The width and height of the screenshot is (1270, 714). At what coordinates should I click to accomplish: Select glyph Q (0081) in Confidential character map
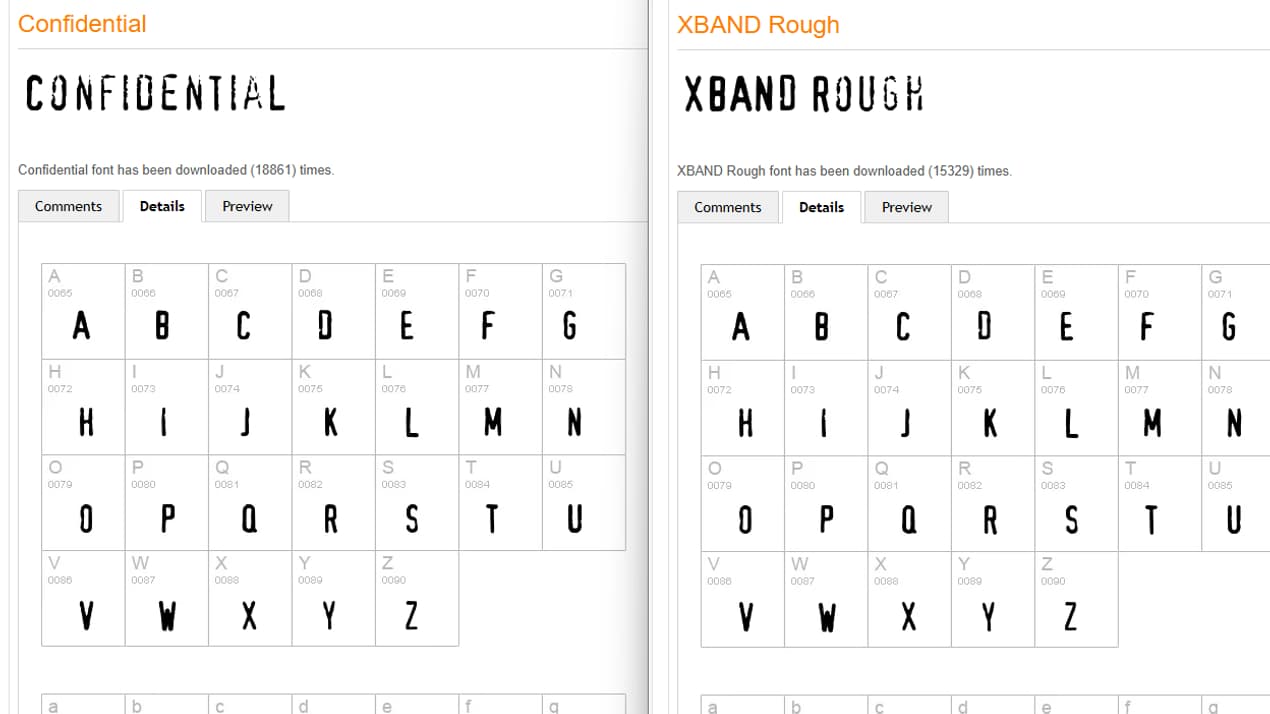click(x=250, y=502)
